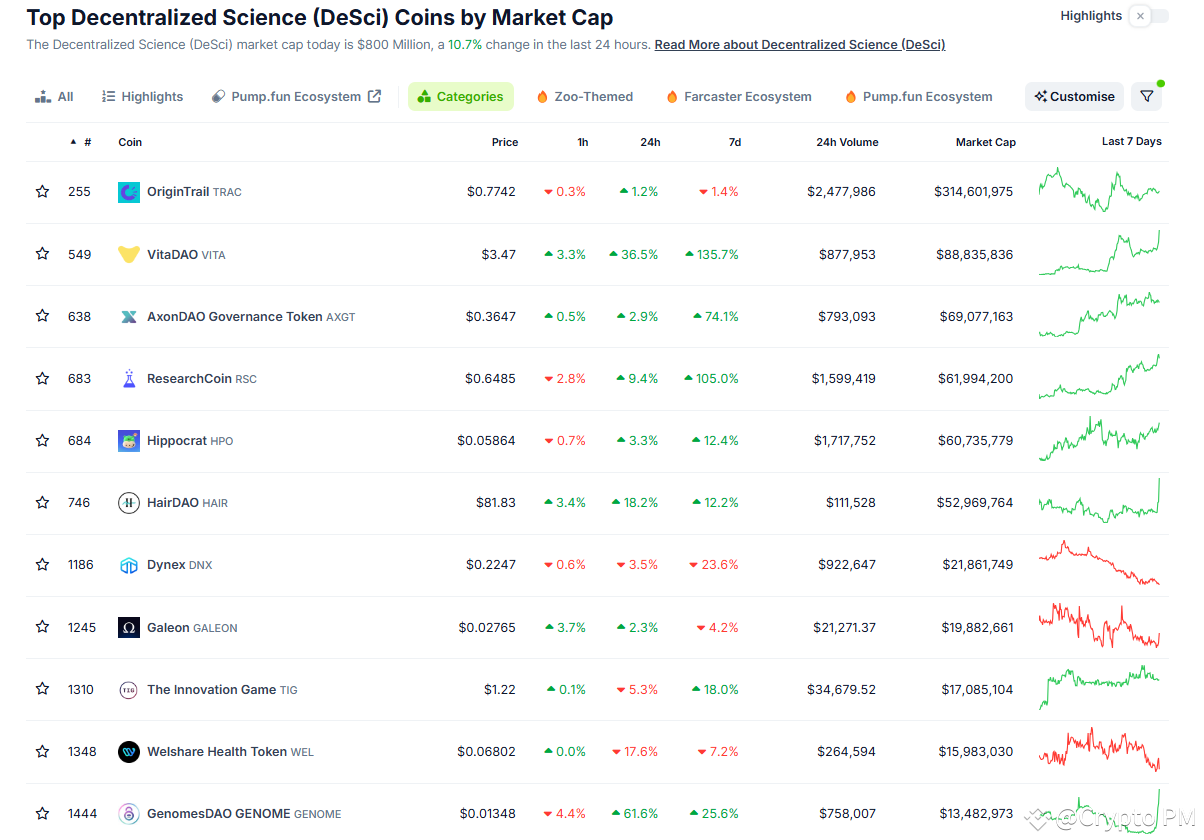This screenshot has height=840, width=1204.
Task: Sort table by Market Cap header
Action: pos(985,142)
